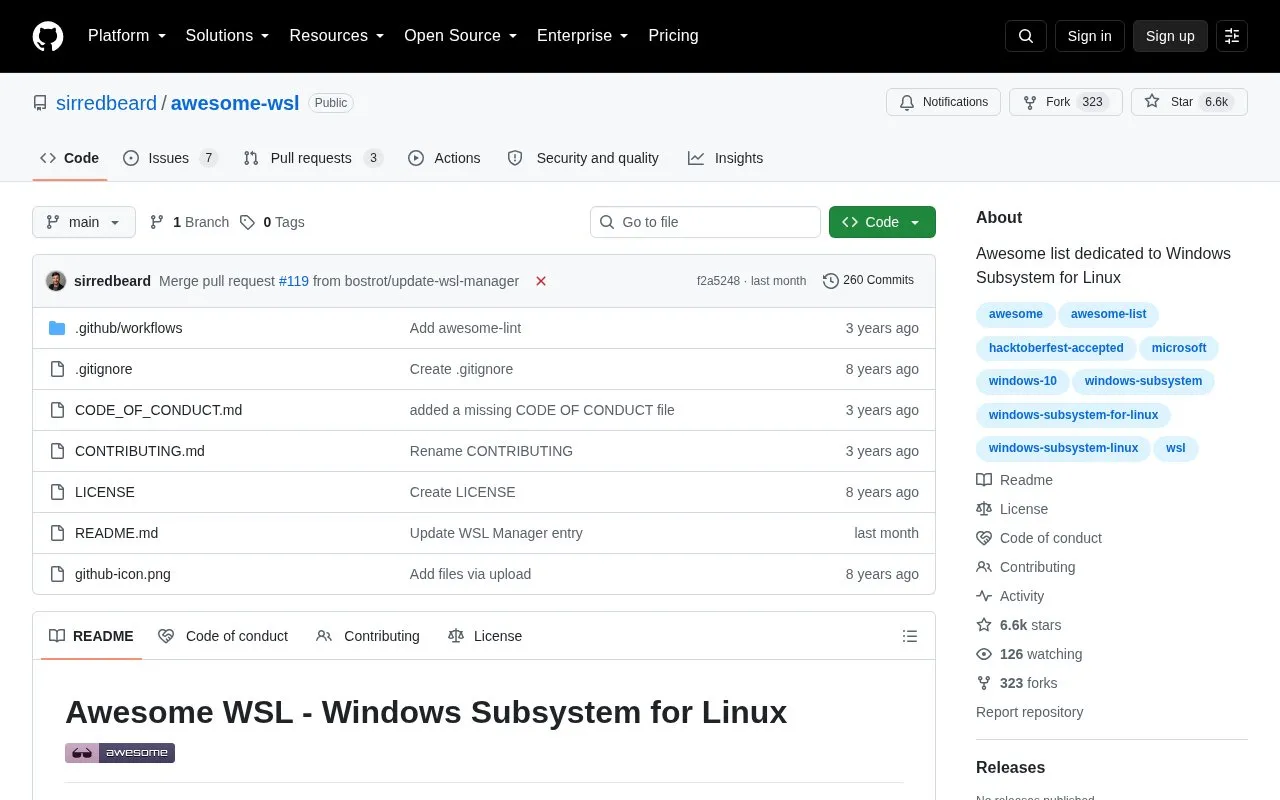Switch to README Code of conduct tab
This screenshot has width=1280, height=800.
pyautogui.click(x=223, y=636)
